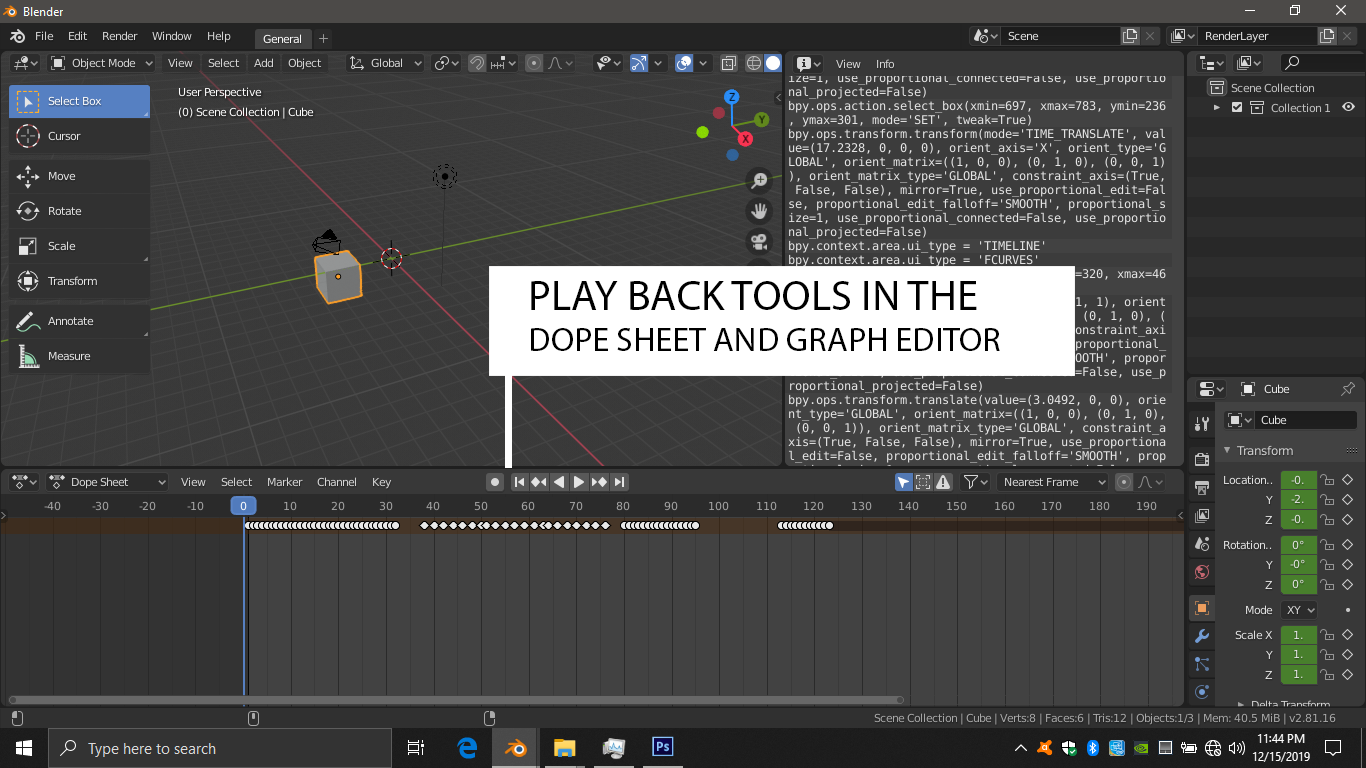The height and width of the screenshot is (768, 1366).
Task: Activate the Move tool
Action: point(79,176)
